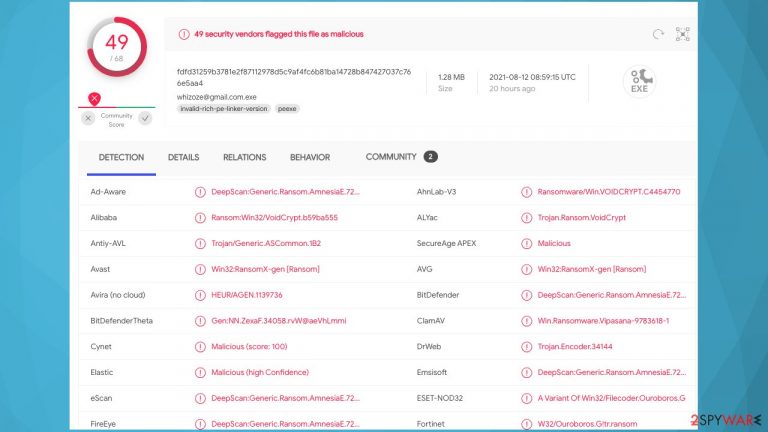Click the peexe tag
768x432 pixels.
point(287,109)
